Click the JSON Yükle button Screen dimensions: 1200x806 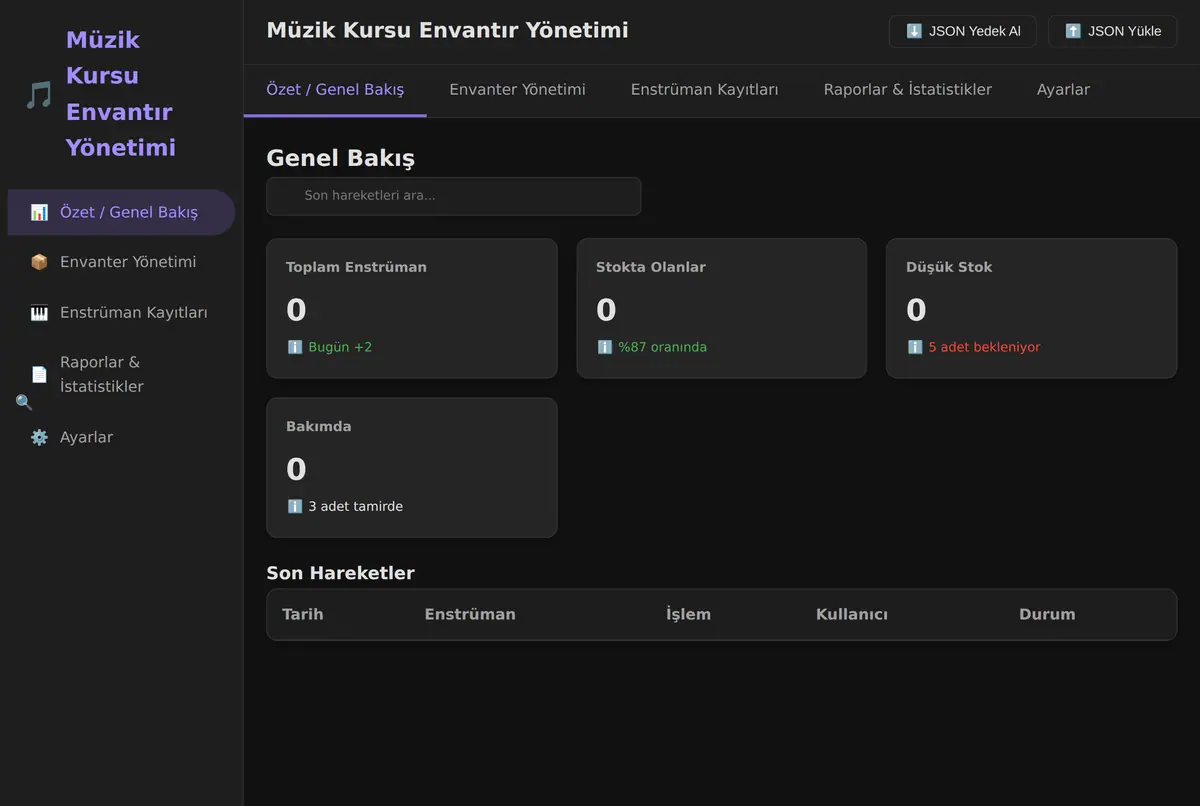1112,31
